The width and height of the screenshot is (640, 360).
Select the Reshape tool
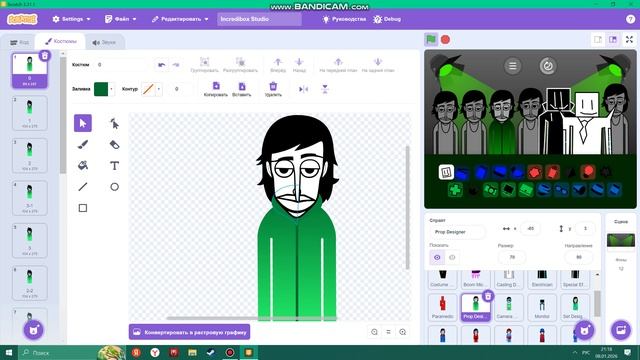pos(114,123)
